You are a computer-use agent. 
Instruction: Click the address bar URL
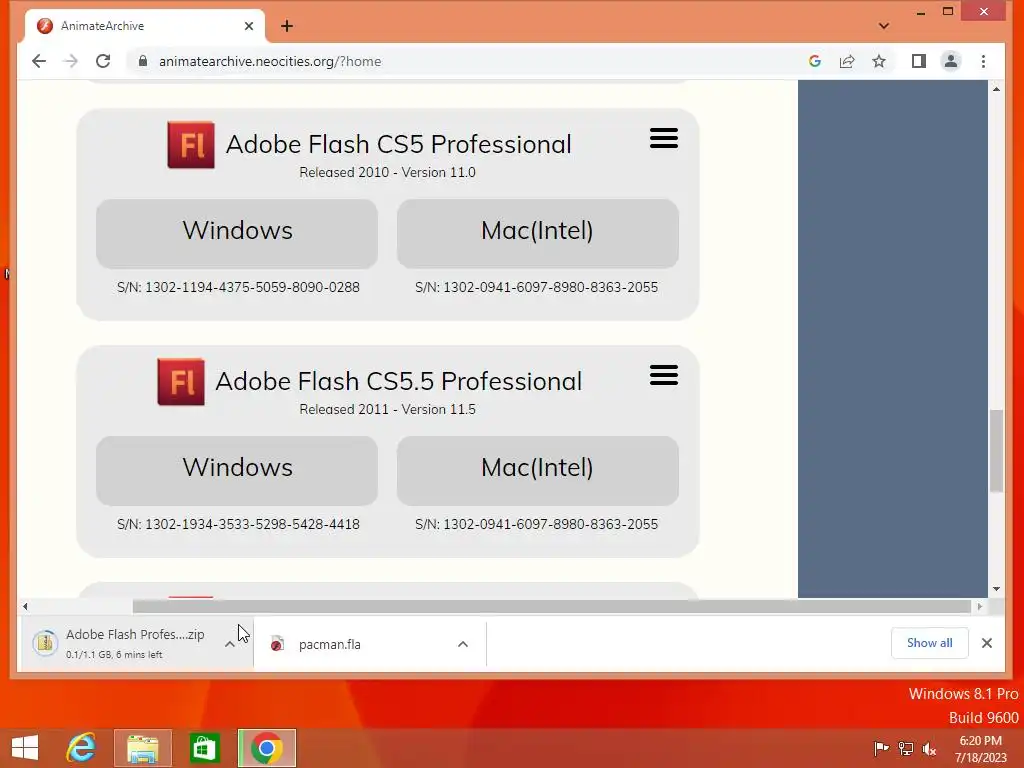[x=270, y=61]
